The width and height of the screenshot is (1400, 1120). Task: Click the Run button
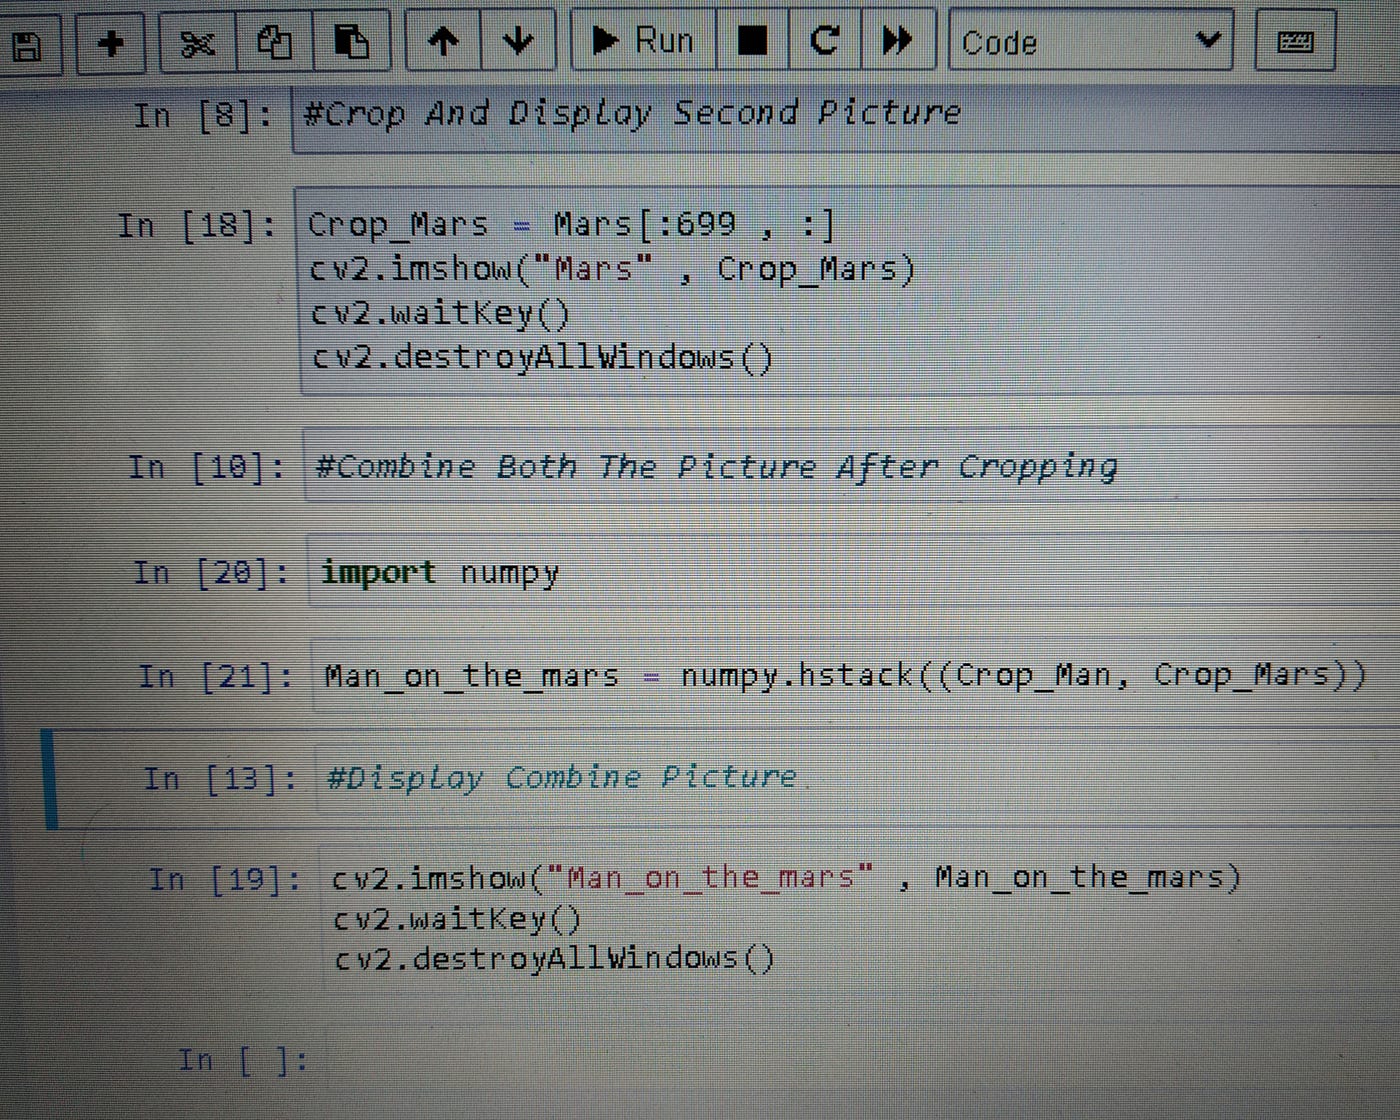643,40
